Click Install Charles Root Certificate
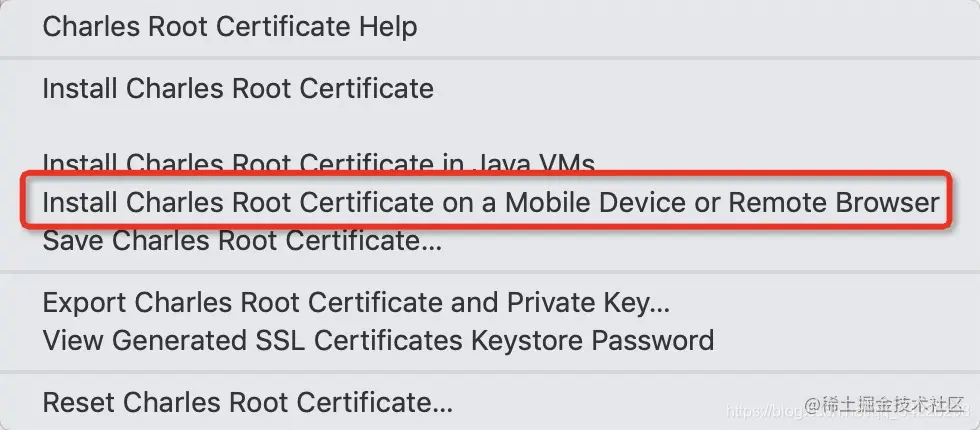 (238, 88)
